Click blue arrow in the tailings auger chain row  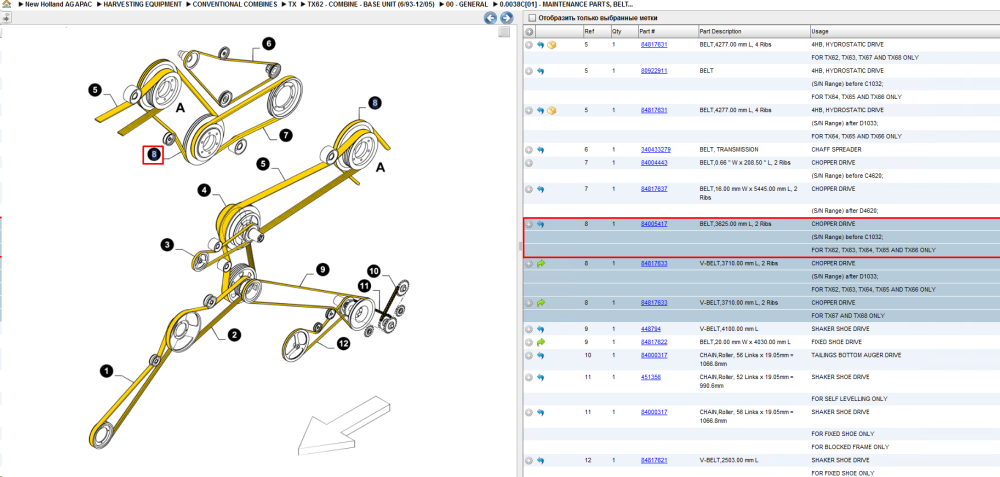[x=540, y=355]
